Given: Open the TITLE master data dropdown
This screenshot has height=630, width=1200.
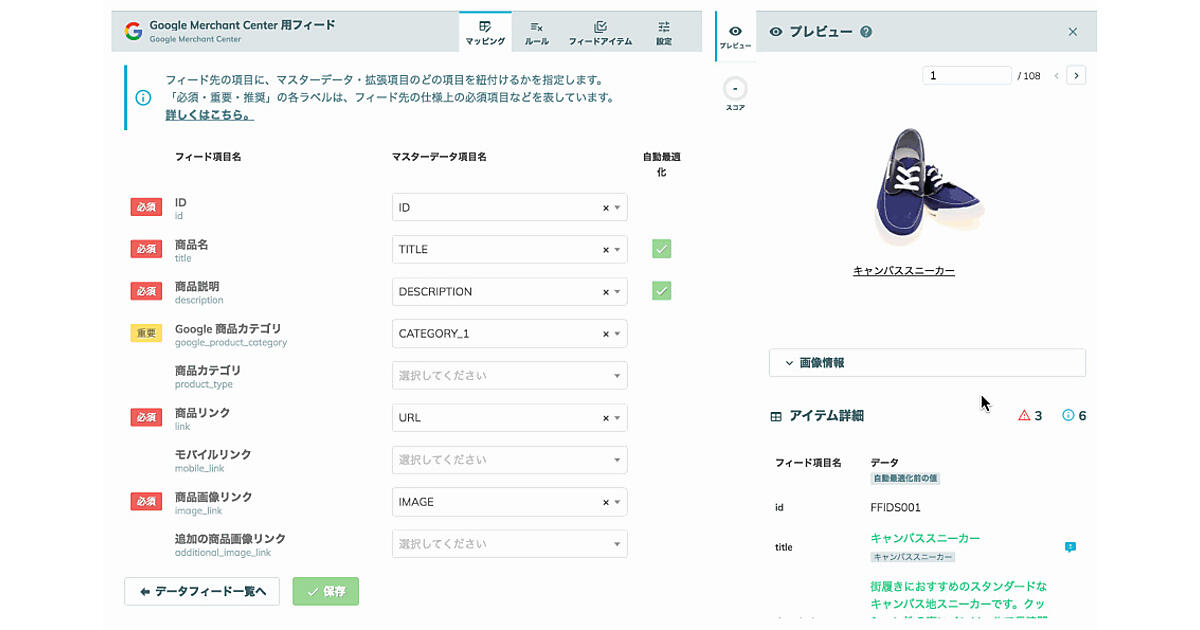Looking at the screenshot, I should click(x=510, y=249).
